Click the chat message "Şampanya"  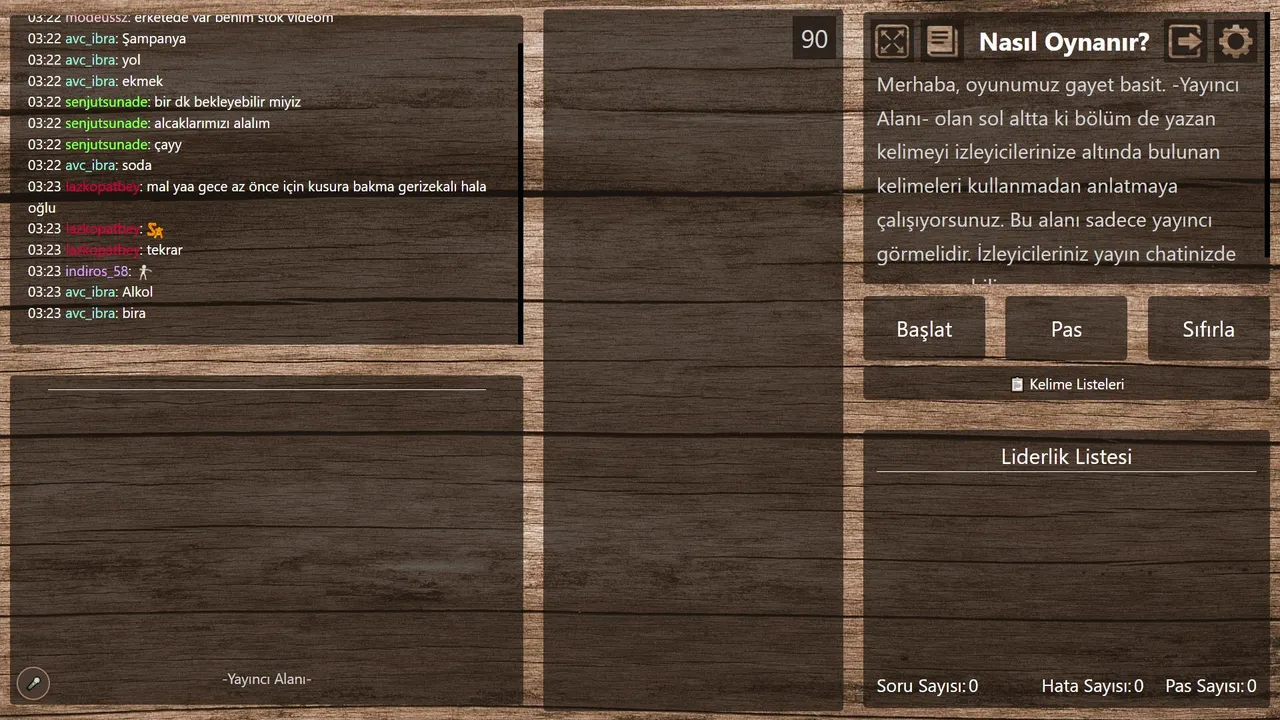click(154, 39)
